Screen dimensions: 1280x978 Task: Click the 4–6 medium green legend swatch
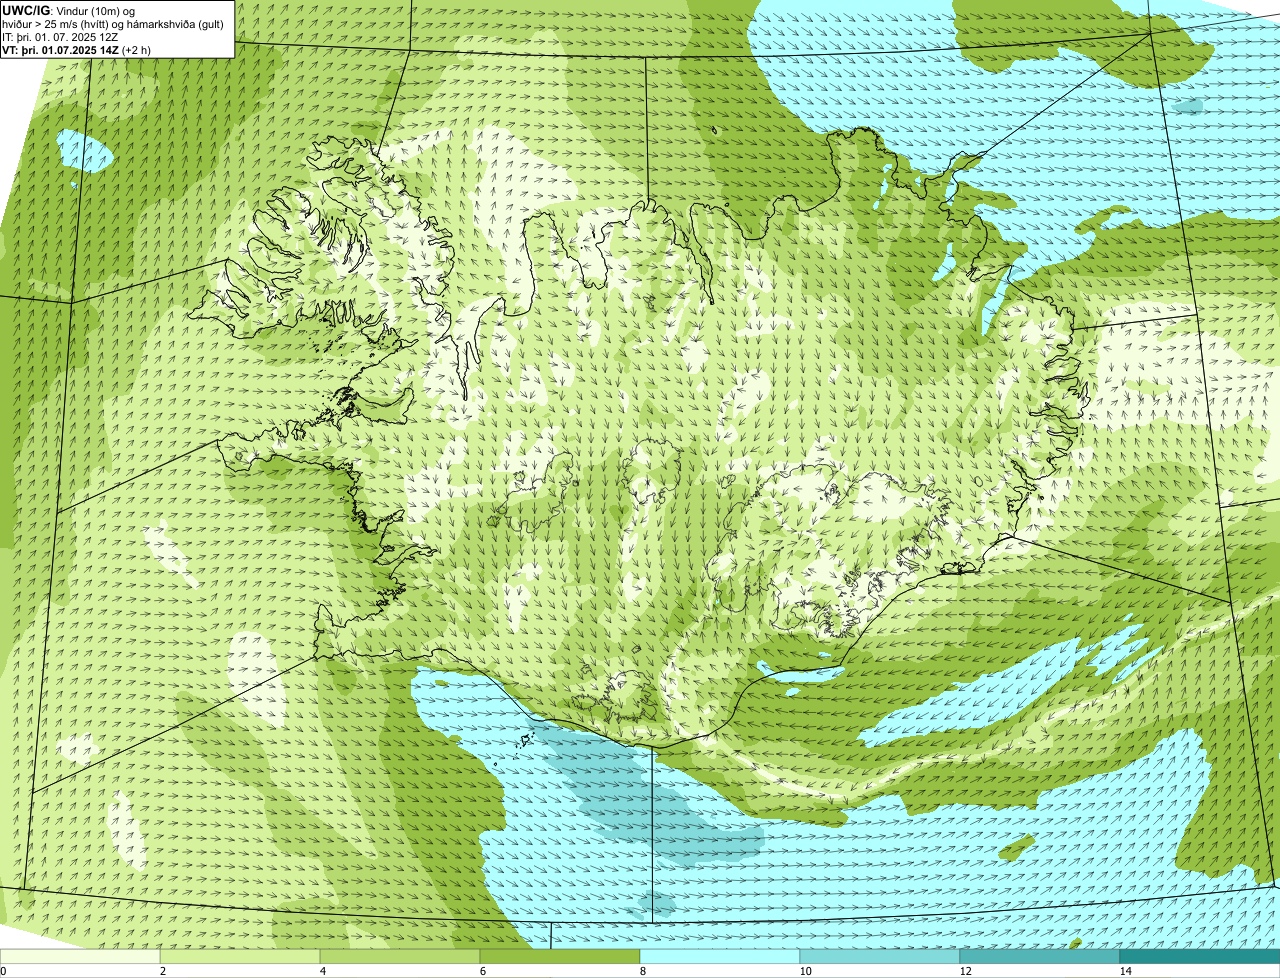point(400,956)
